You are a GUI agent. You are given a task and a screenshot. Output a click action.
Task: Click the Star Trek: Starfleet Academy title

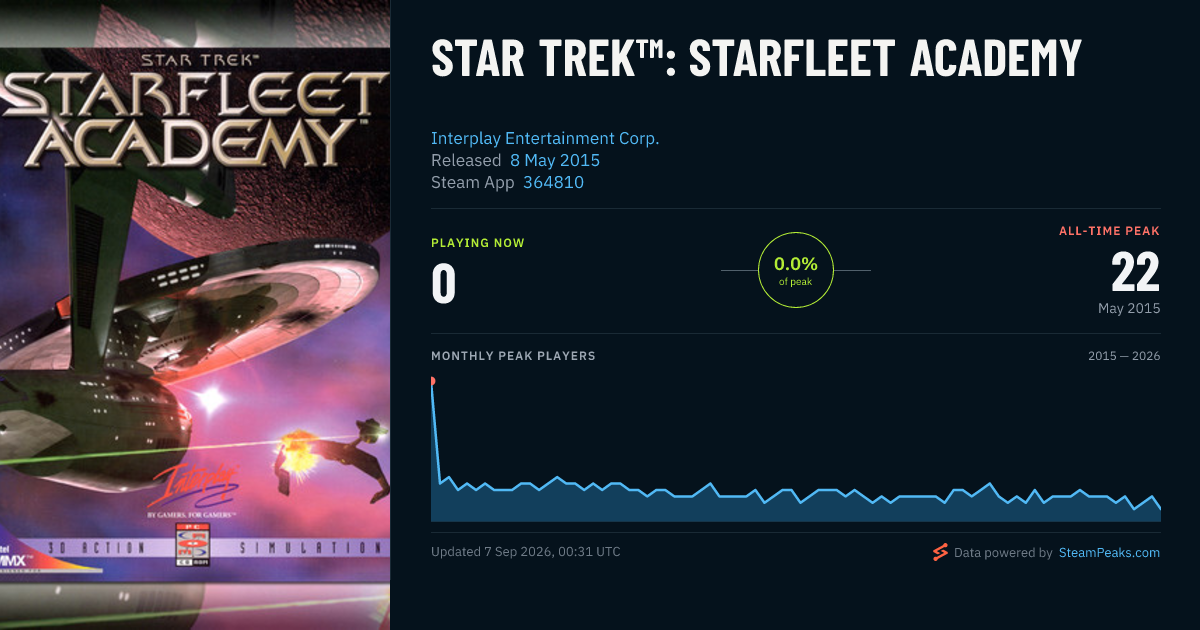click(756, 60)
